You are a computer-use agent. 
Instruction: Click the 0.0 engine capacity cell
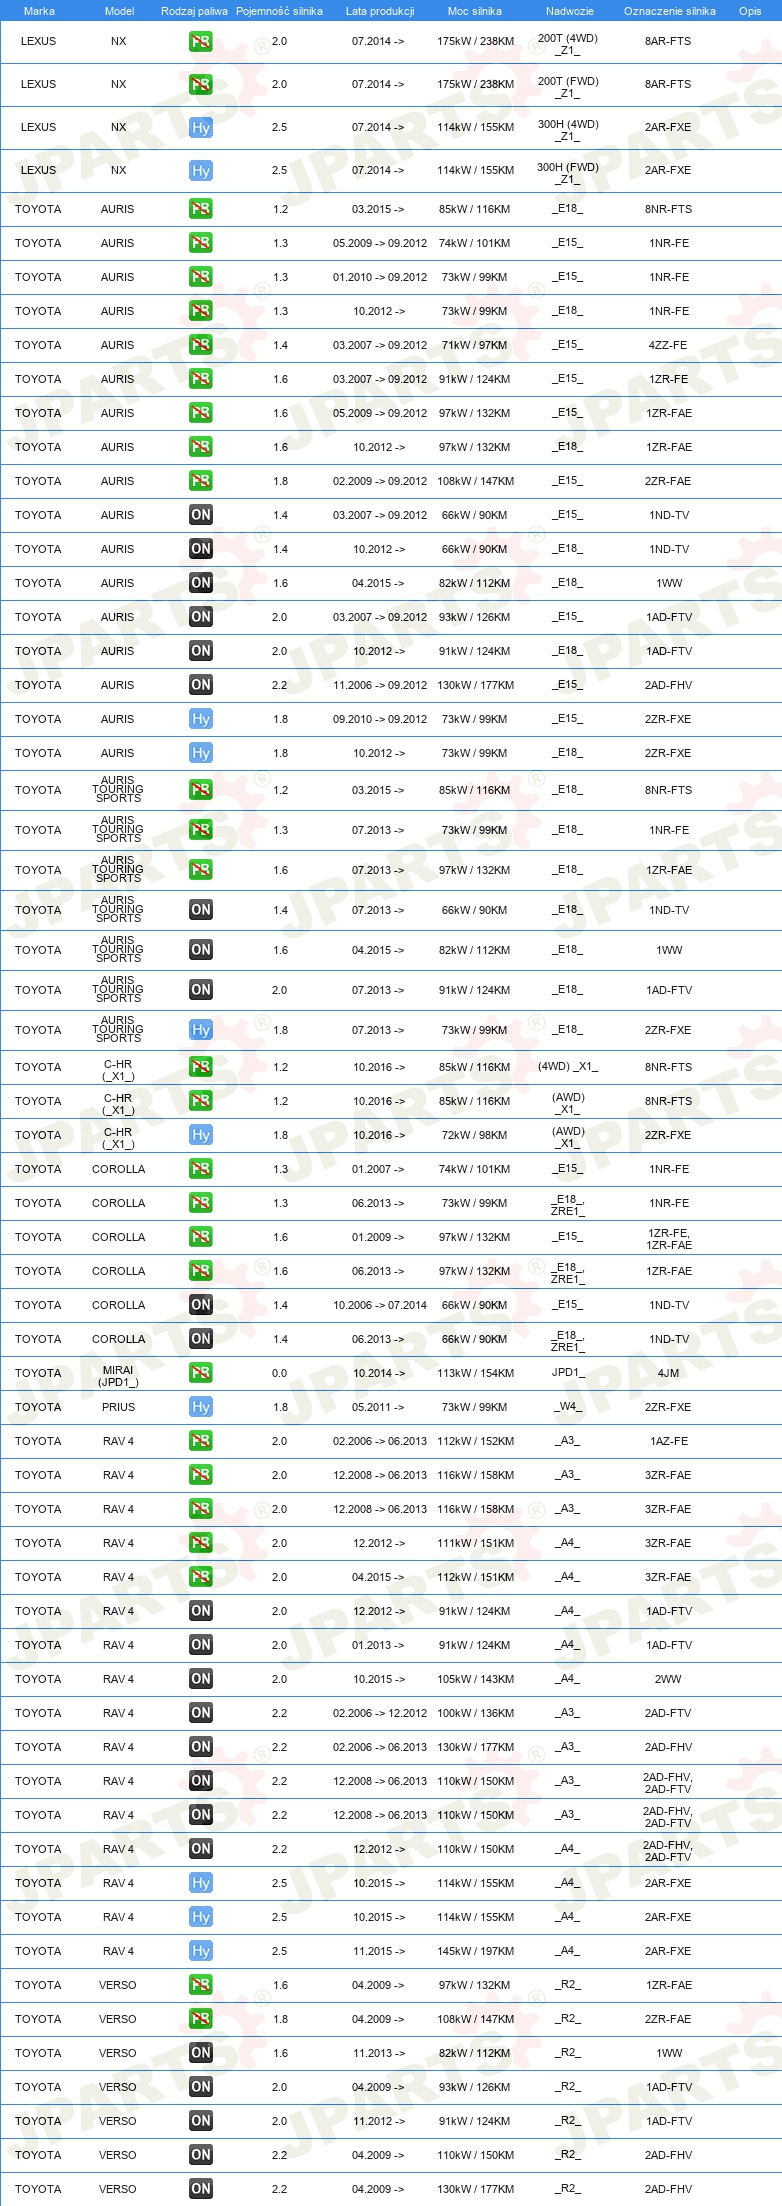[279, 1373]
